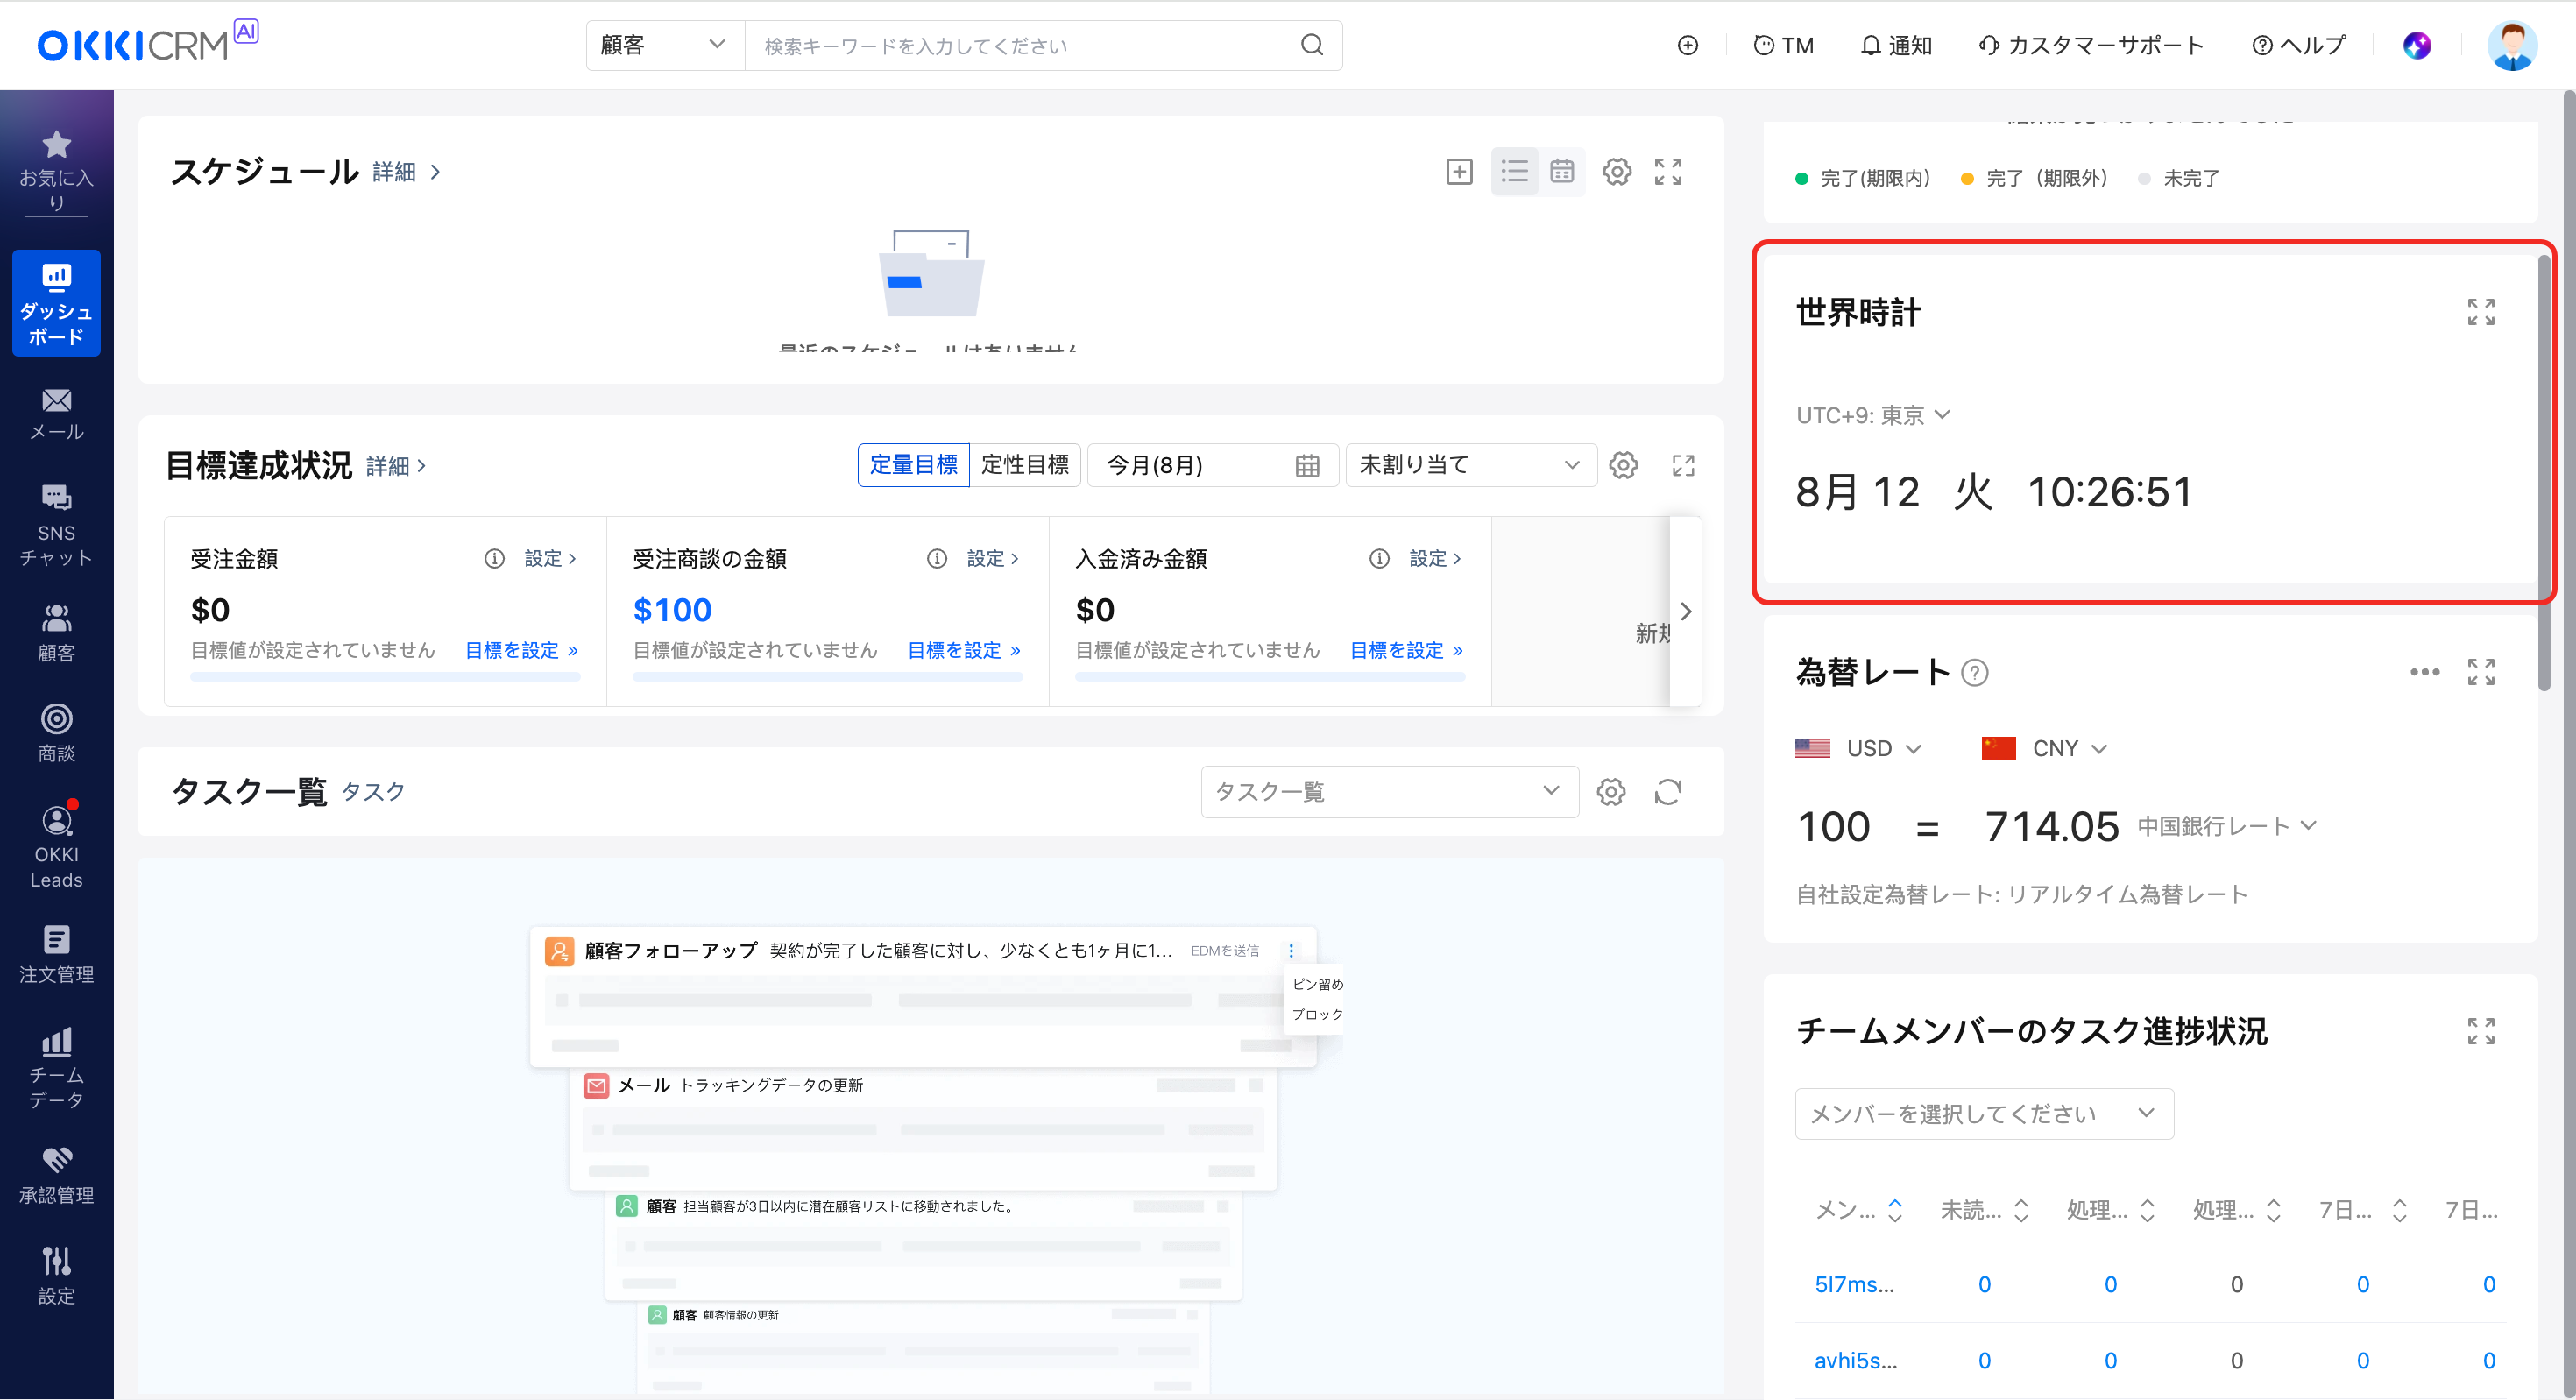Open Deals (商談) in sidebar

(x=56, y=733)
